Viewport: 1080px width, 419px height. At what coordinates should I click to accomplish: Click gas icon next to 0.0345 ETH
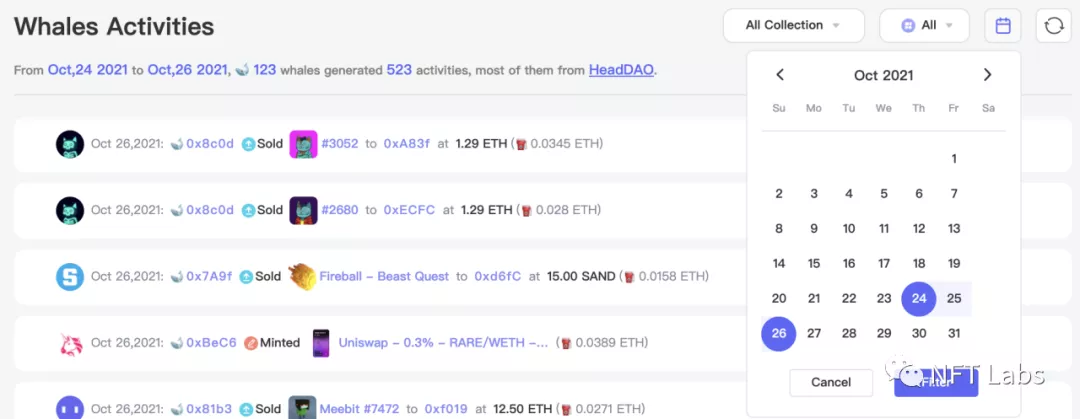click(521, 144)
